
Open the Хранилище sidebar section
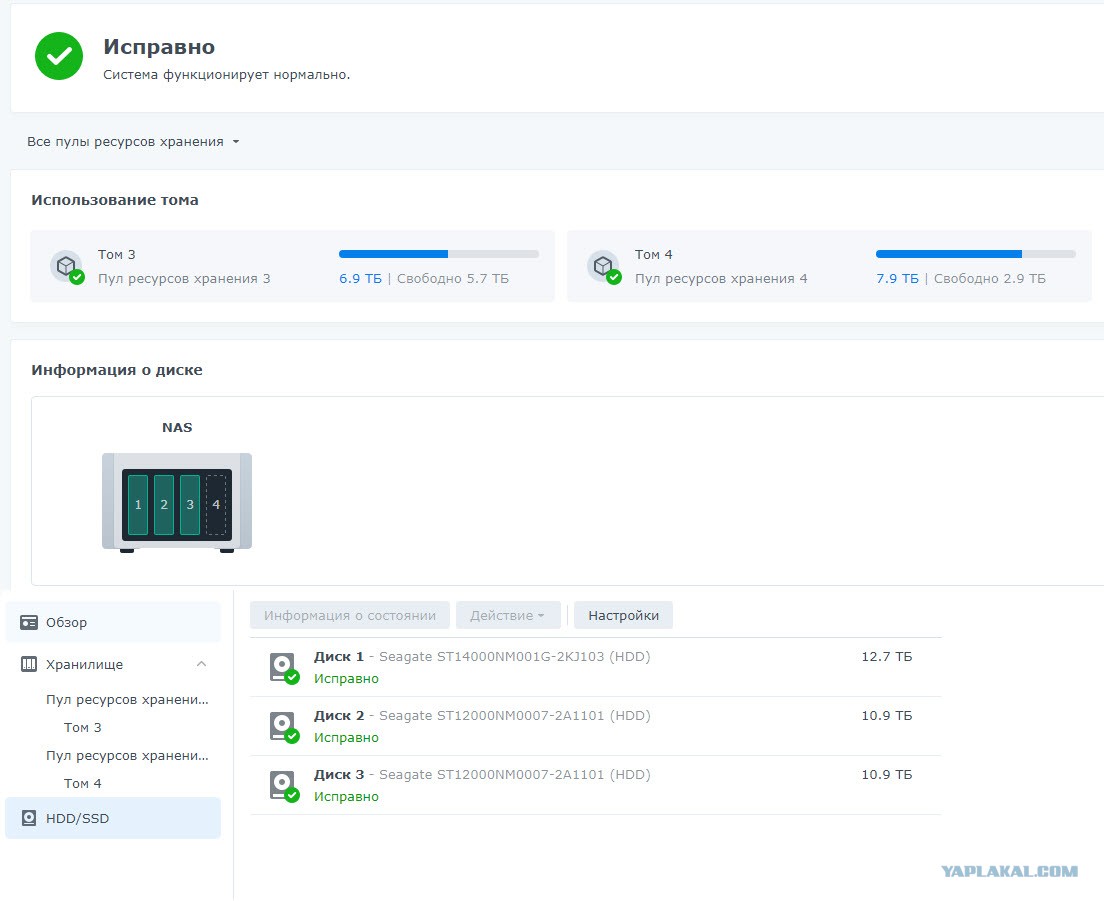tap(113, 664)
